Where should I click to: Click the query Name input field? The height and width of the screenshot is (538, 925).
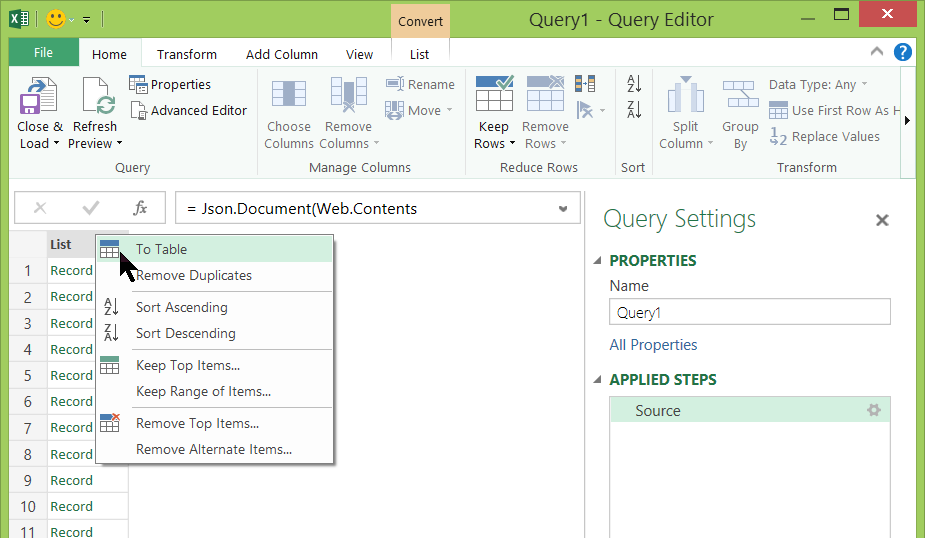pos(749,312)
